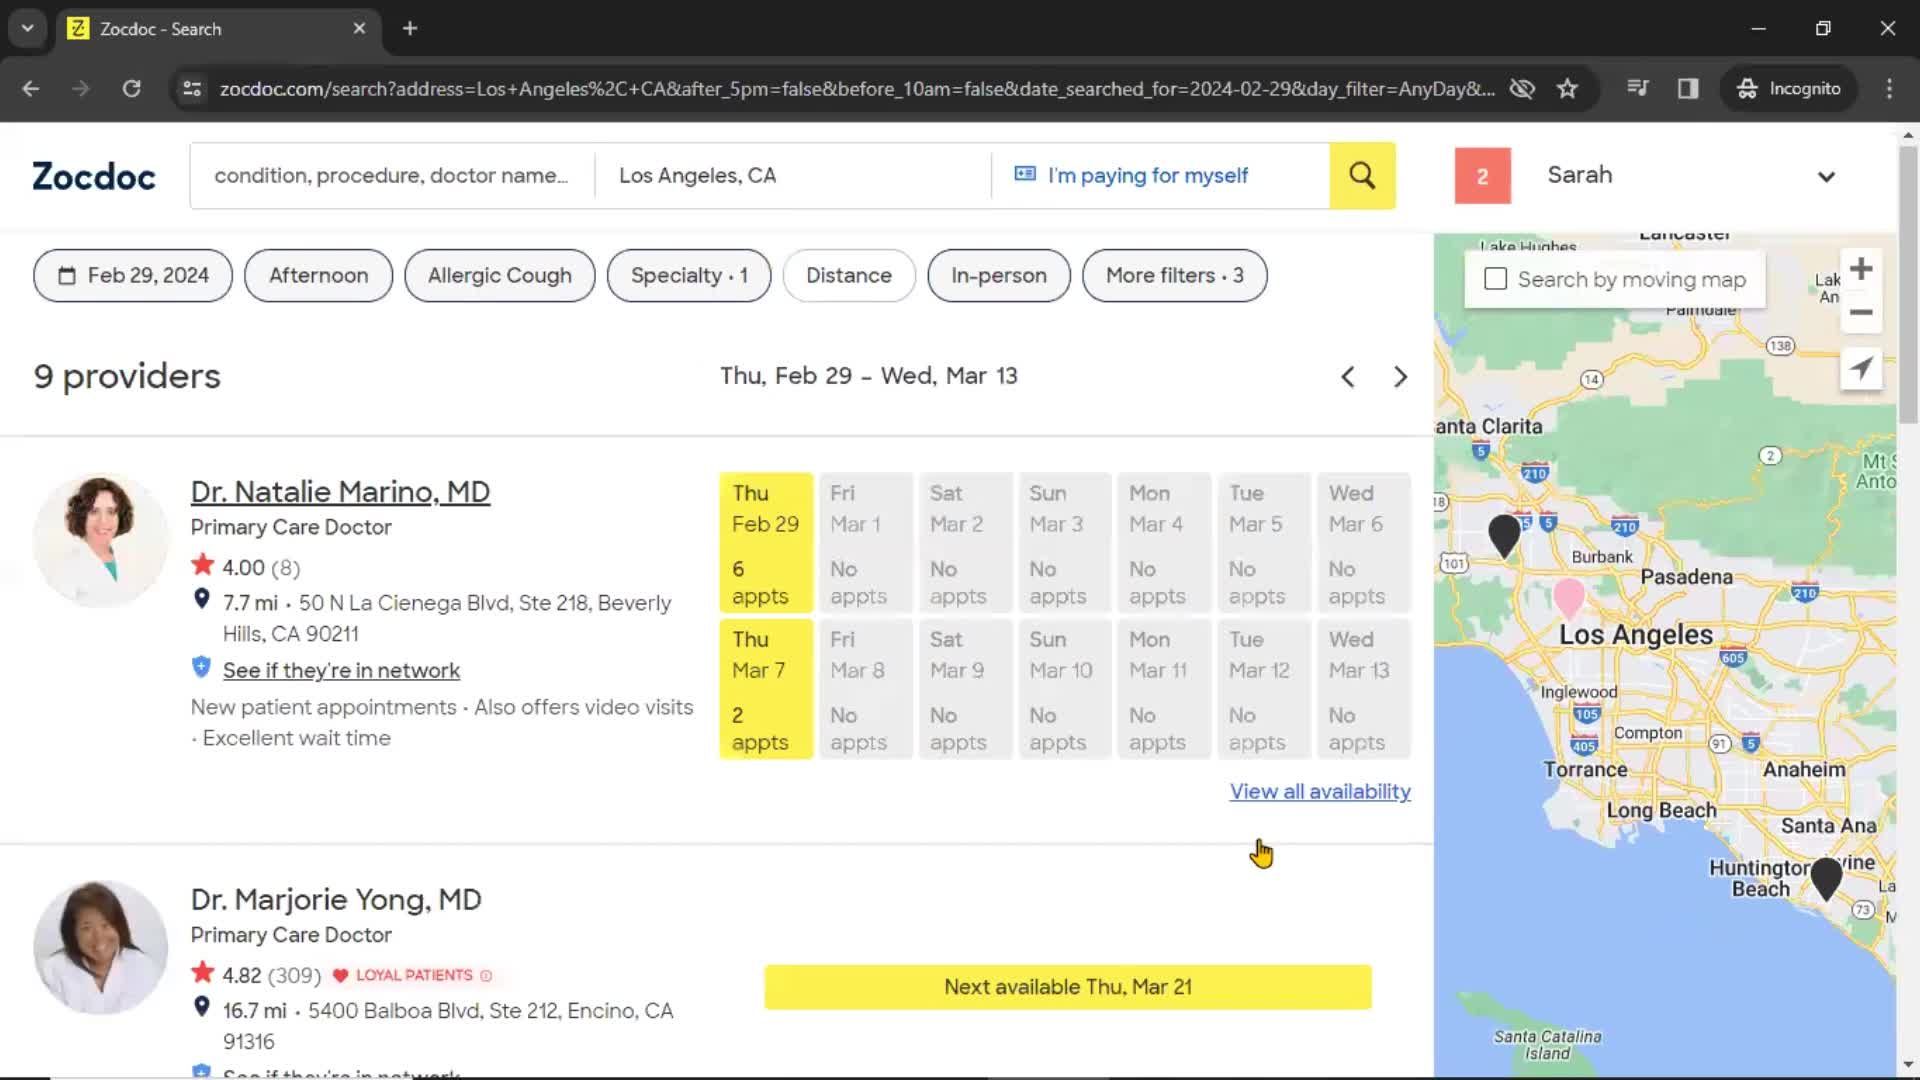Zoom out on the map

[1861, 313]
